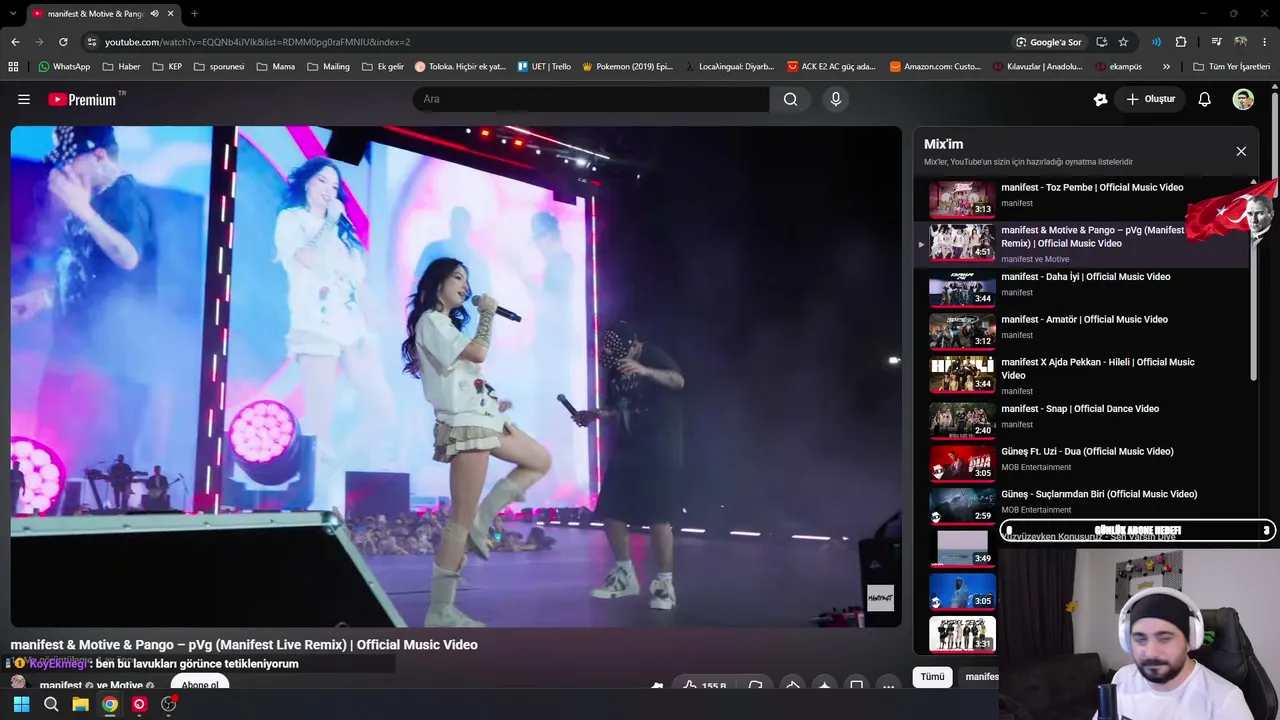This screenshot has width=1280, height=720.
Task: Open the ekampüs bookmark
Action: pyautogui.click(x=1118, y=67)
